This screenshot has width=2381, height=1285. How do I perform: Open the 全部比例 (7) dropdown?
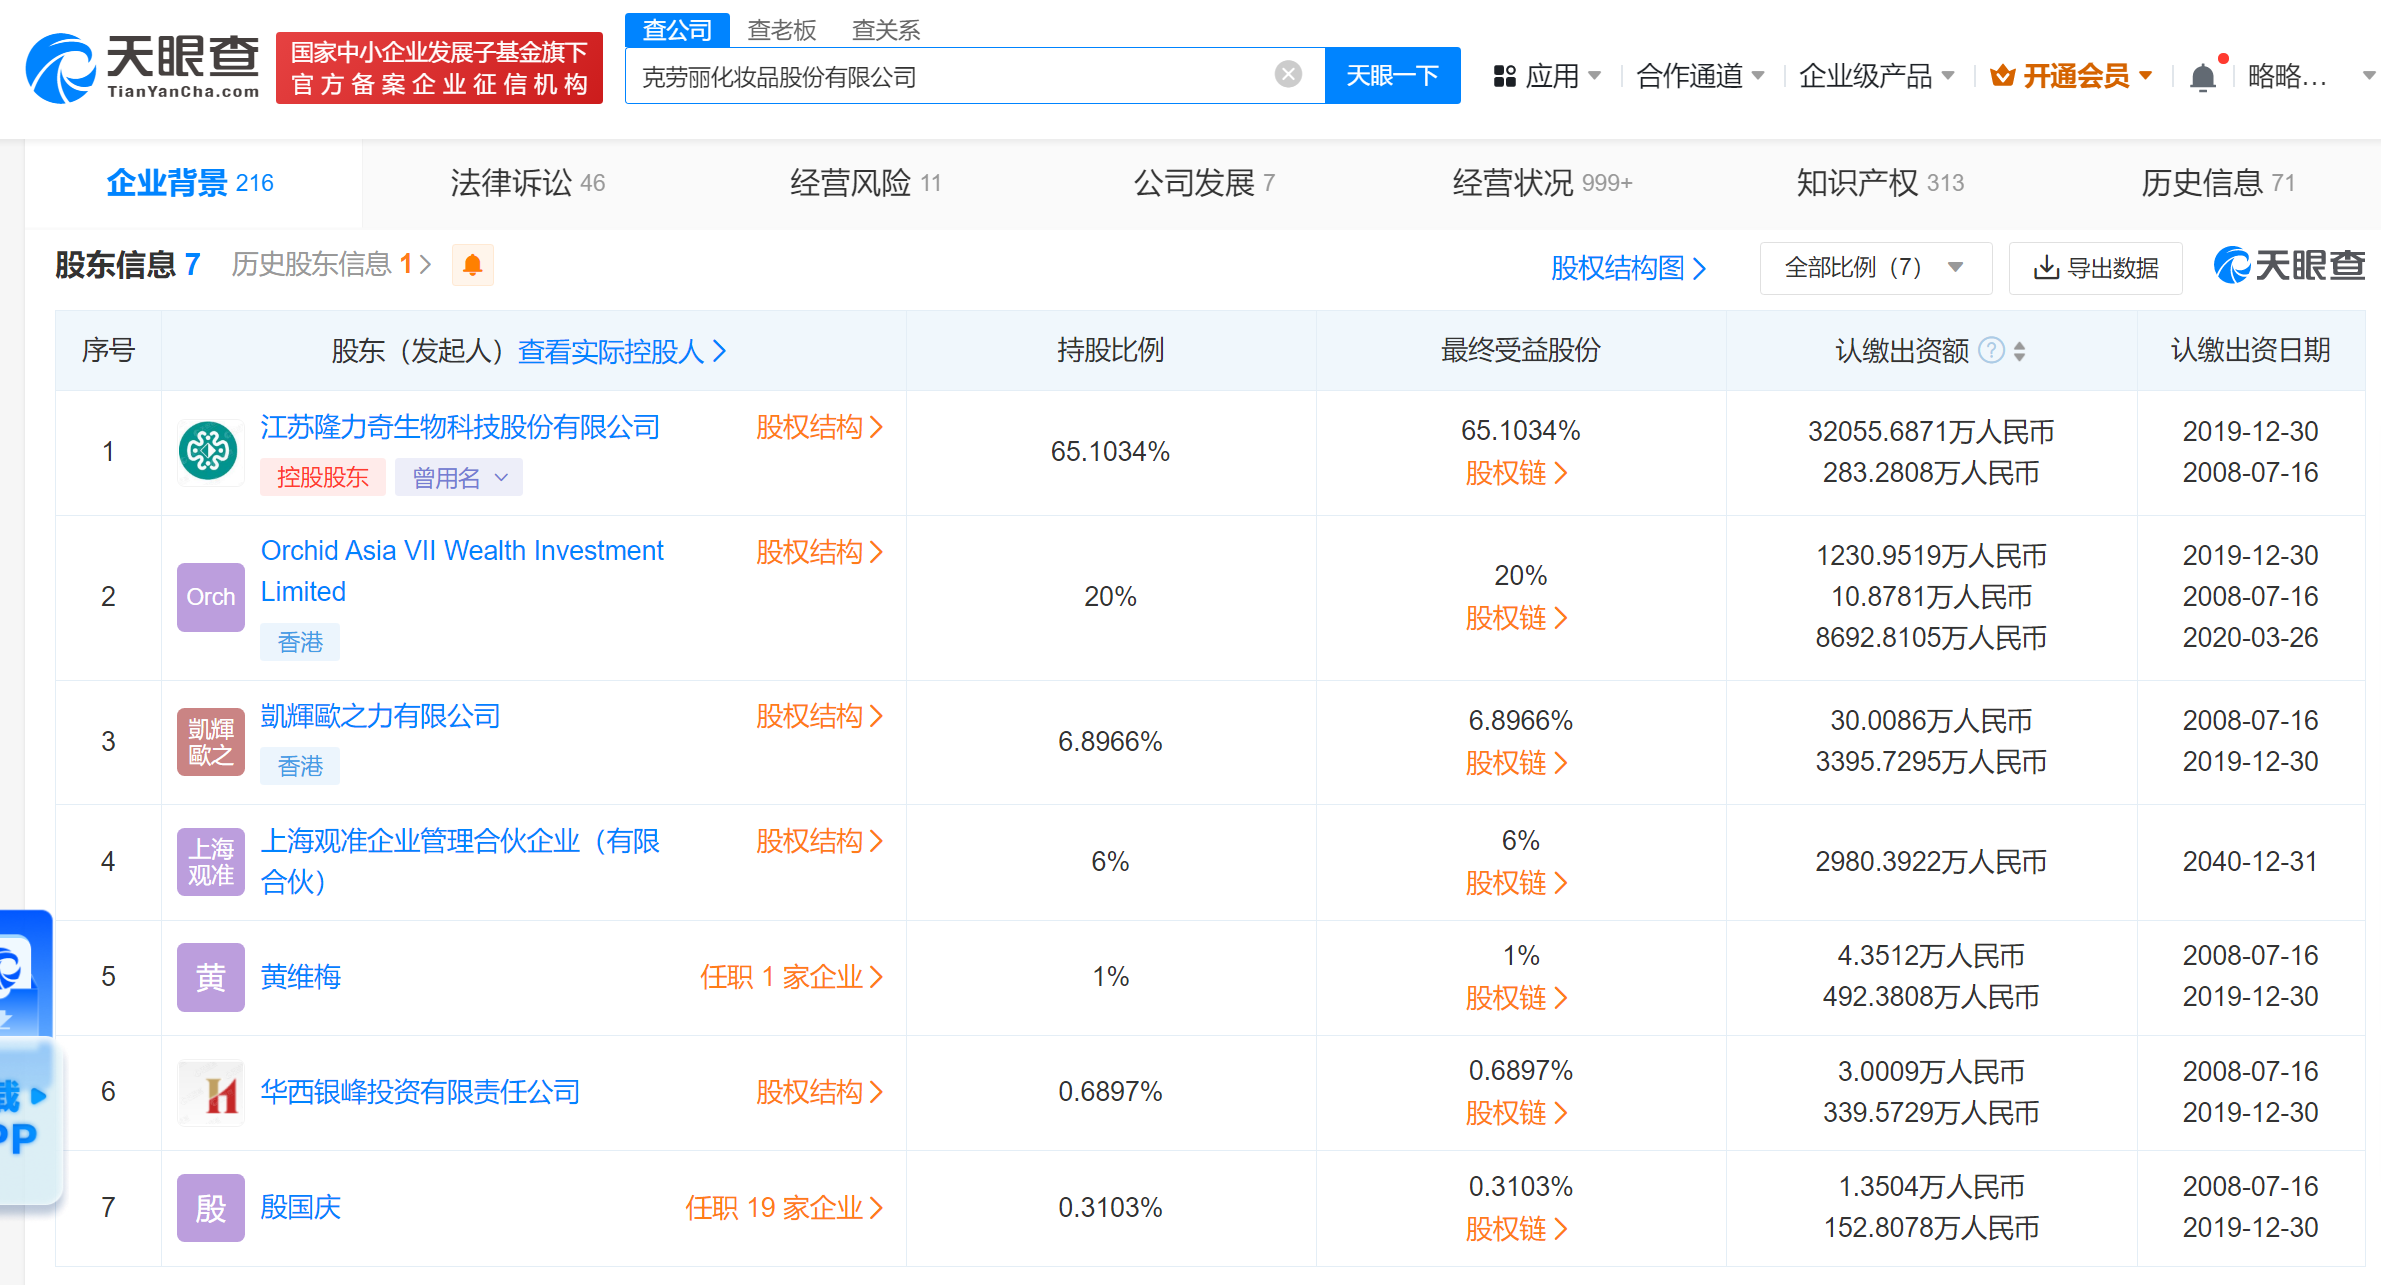(x=1874, y=267)
